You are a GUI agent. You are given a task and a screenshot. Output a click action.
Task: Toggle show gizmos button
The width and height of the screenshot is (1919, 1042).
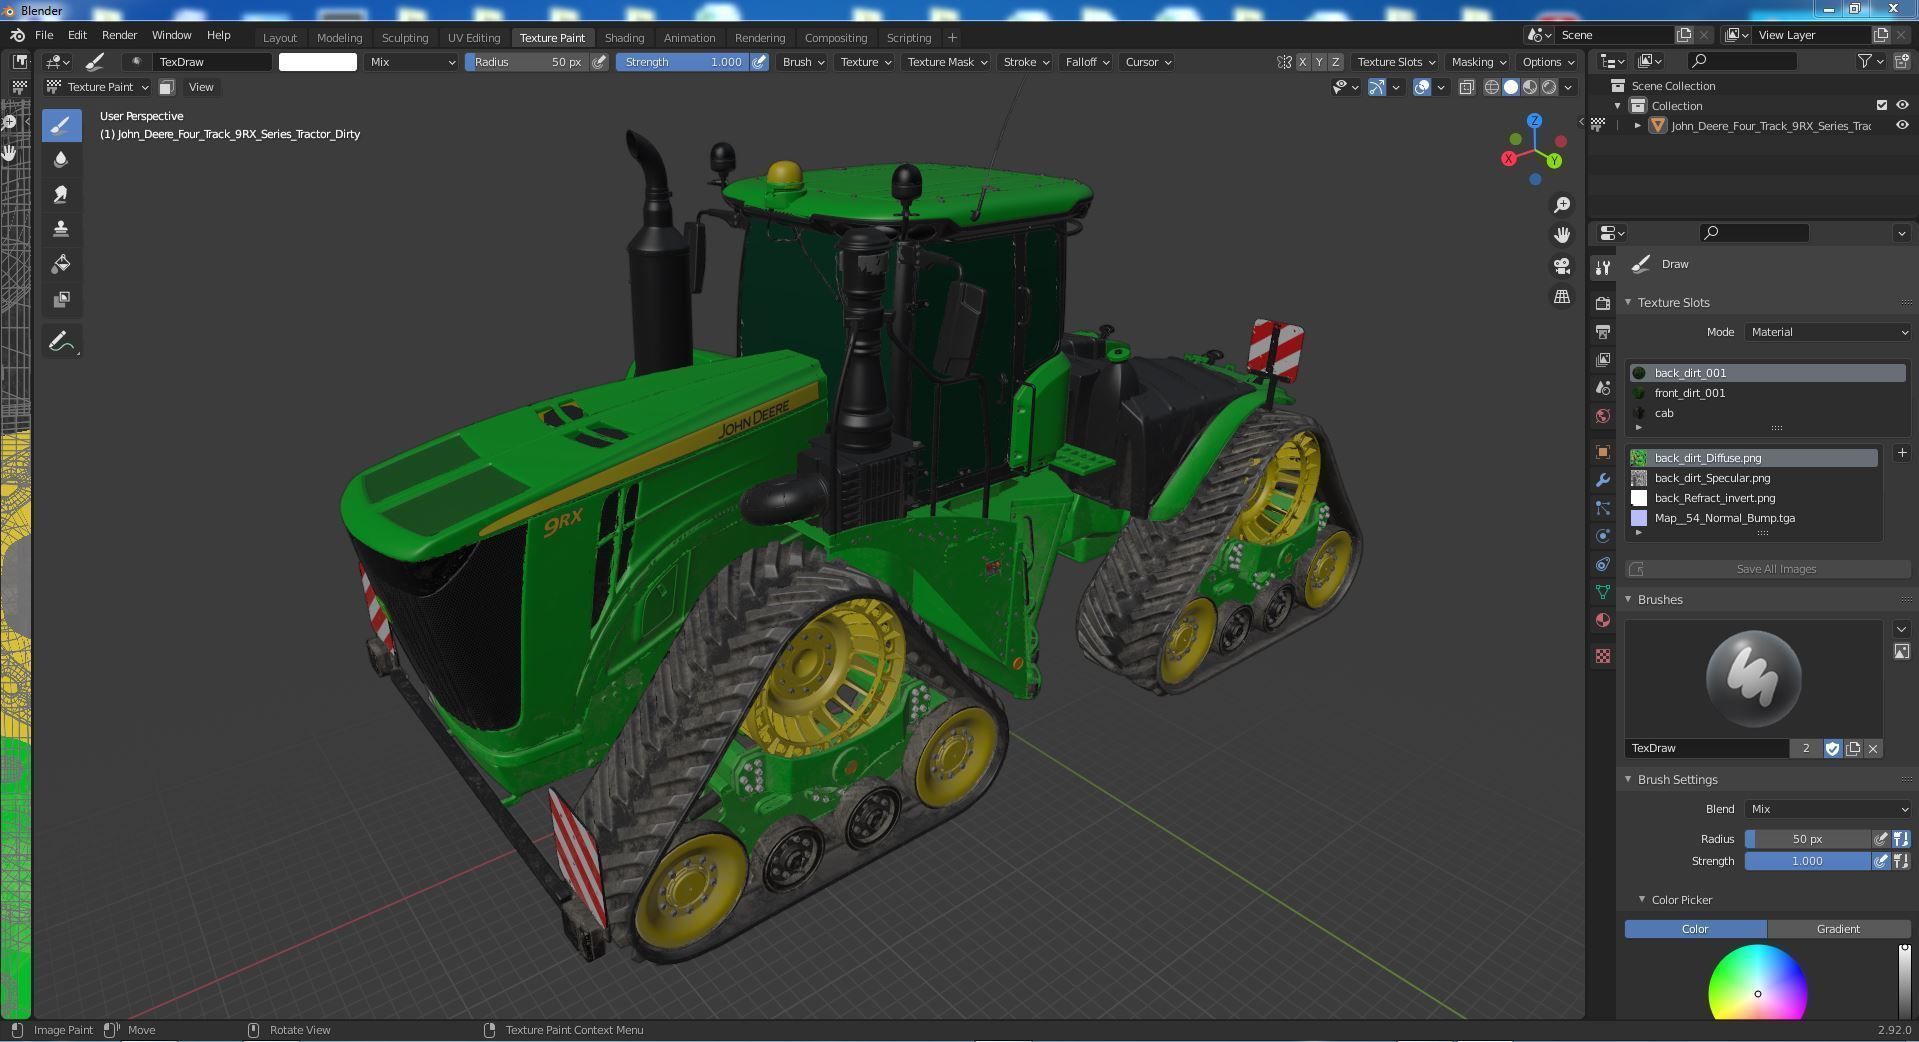1377,87
